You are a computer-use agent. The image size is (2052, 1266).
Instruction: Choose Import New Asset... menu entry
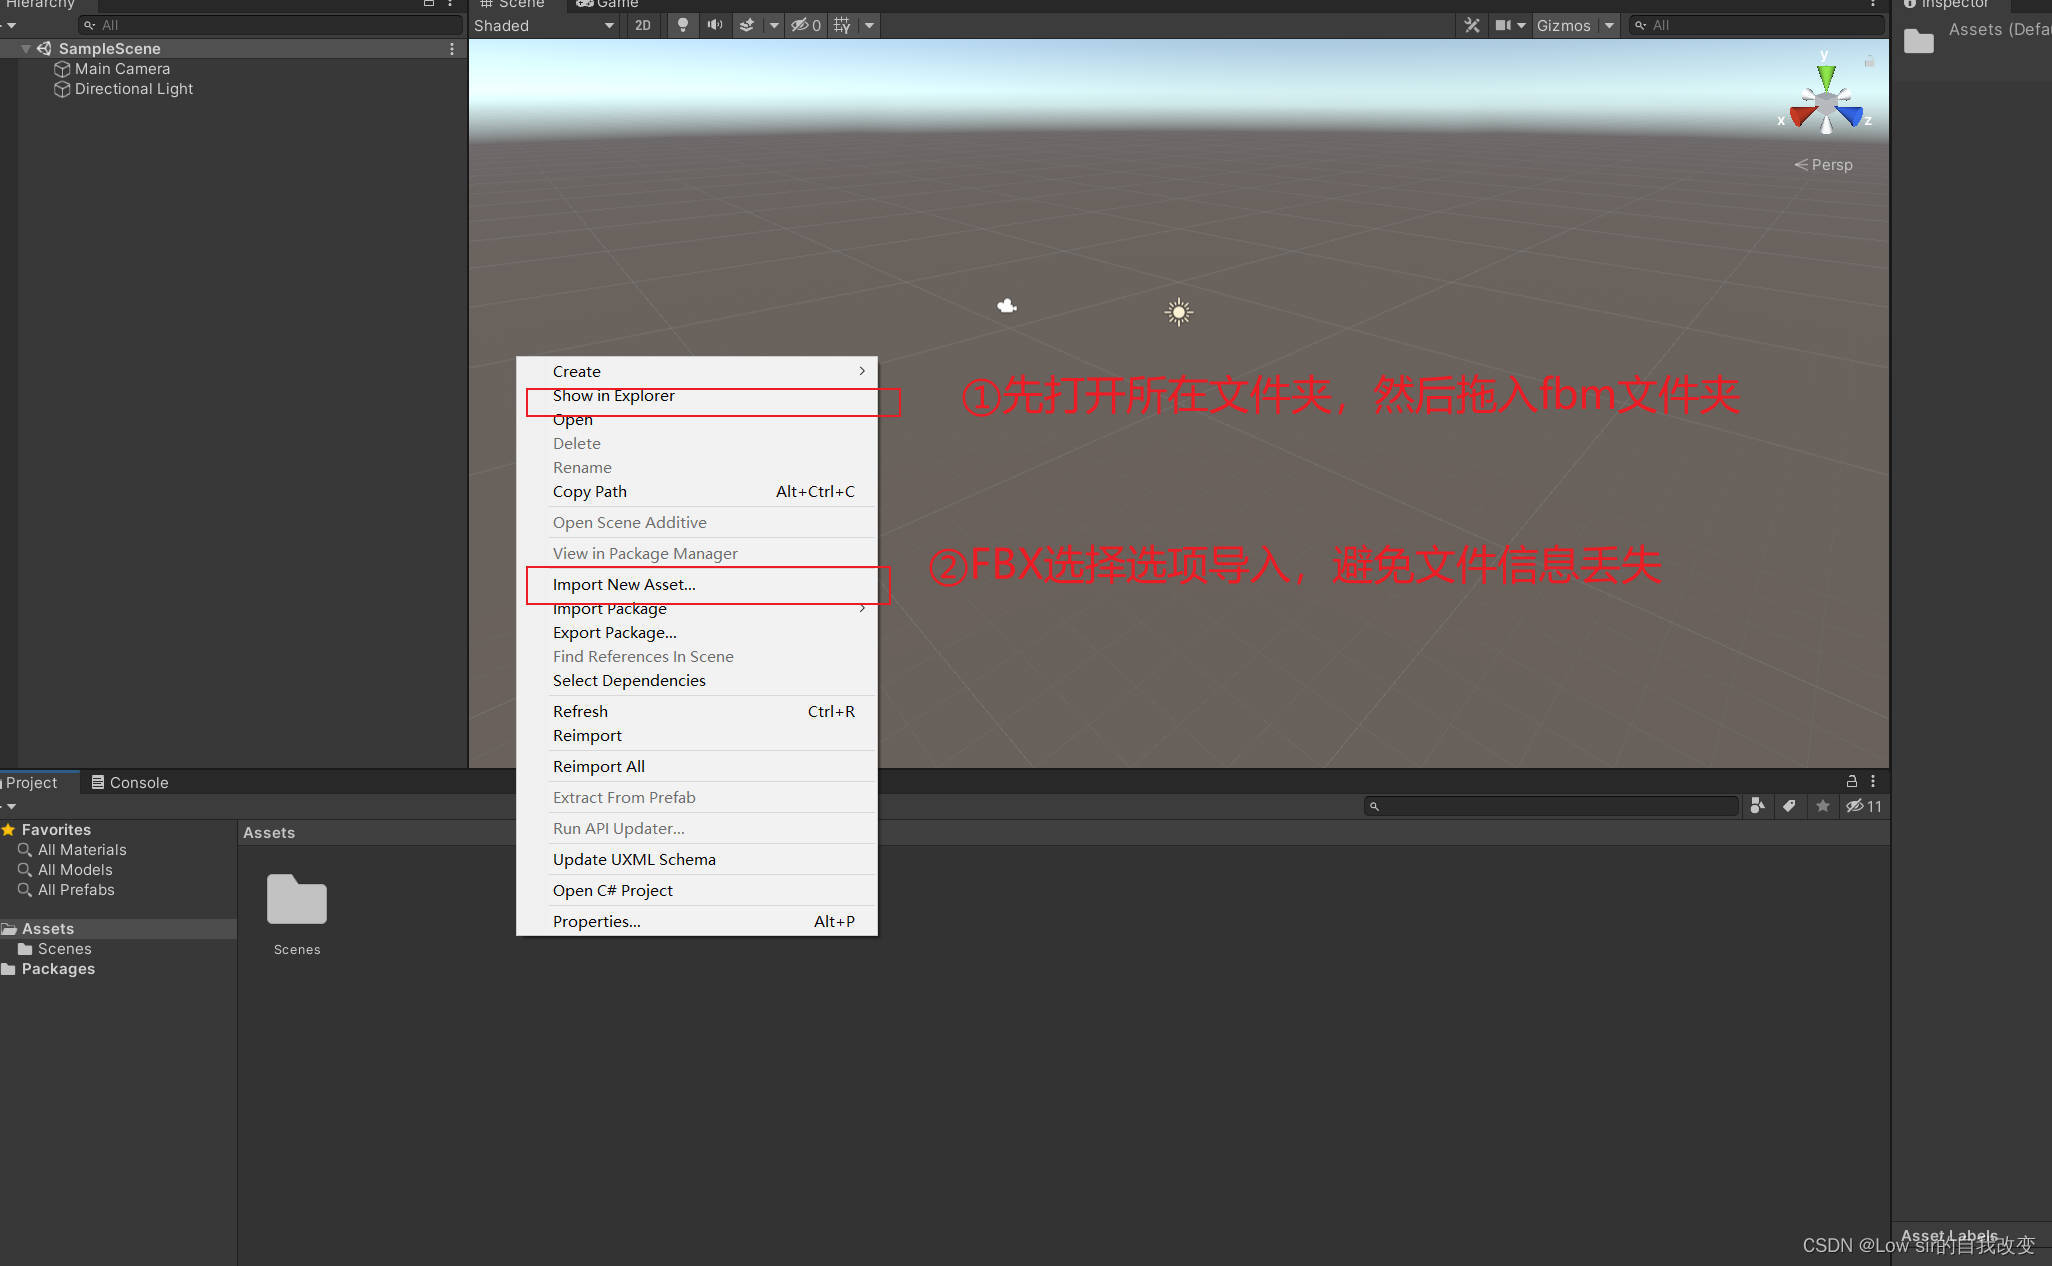[x=624, y=584]
